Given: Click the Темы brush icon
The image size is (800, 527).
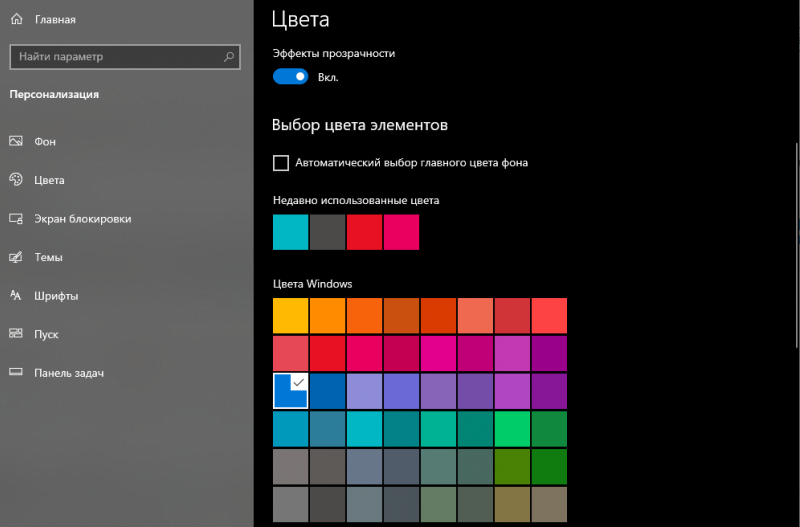Looking at the screenshot, I should 16,257.
